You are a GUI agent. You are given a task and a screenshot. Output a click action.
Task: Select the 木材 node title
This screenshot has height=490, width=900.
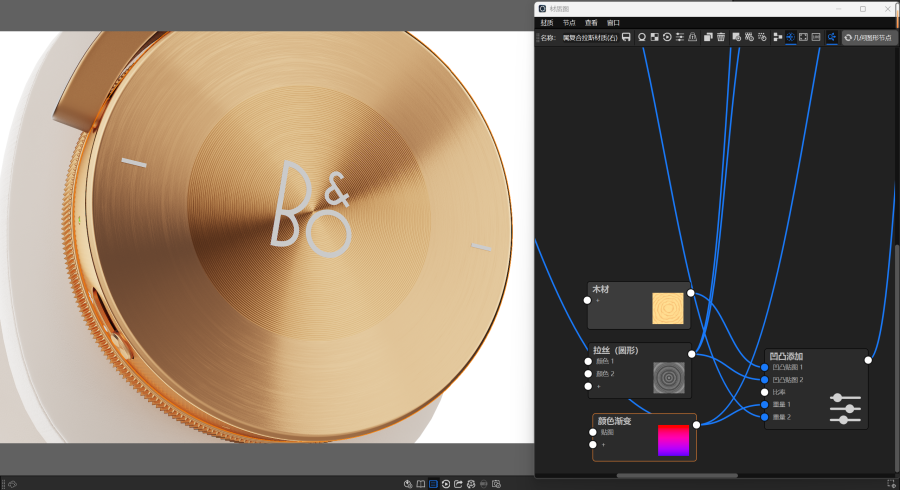point(600,290)
